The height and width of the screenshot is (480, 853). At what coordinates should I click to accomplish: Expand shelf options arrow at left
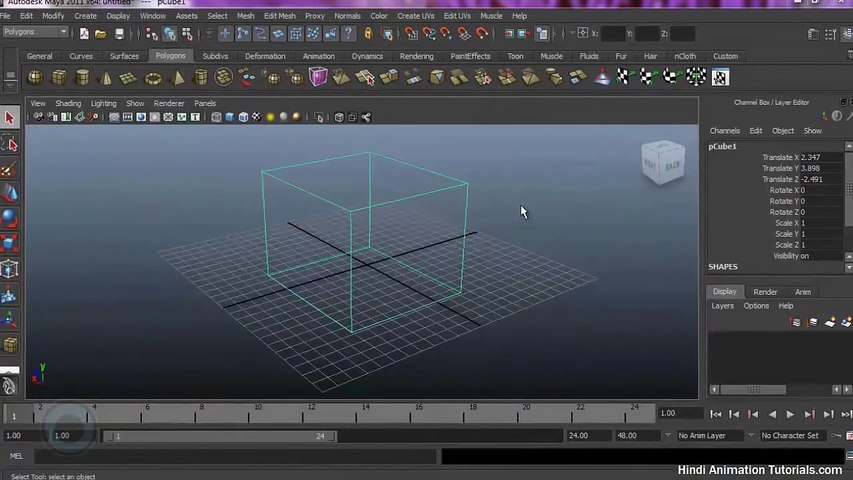(x=10, y=85)
